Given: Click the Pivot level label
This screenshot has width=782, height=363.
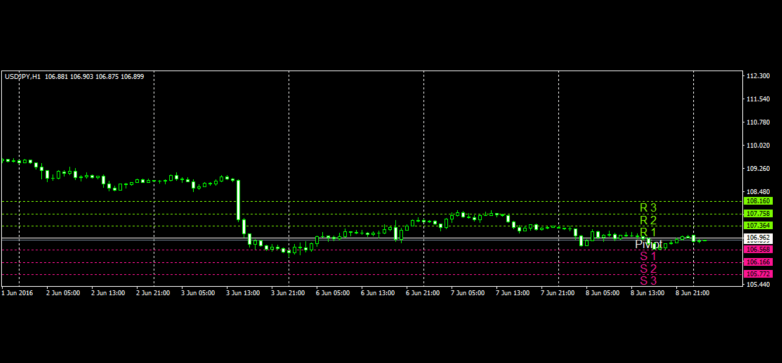Looking at the screenshot, I should pyautogui.click(x=648, y=244).
